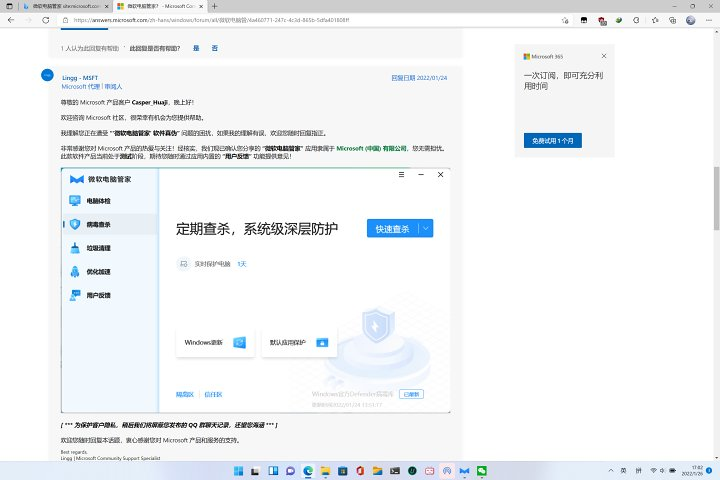Screen dimensions: 720x480
Task: Click the browser address bar URL
Action: tap(211, 20)
